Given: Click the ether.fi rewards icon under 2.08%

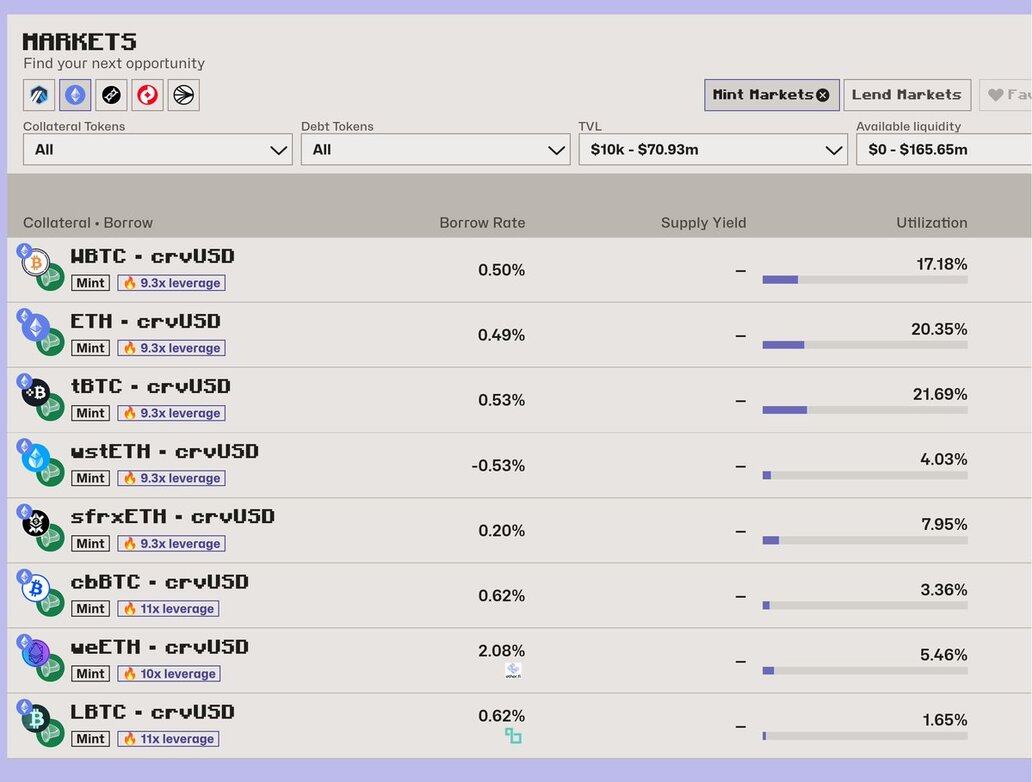Looking at the screenshot, I should 513,671.
